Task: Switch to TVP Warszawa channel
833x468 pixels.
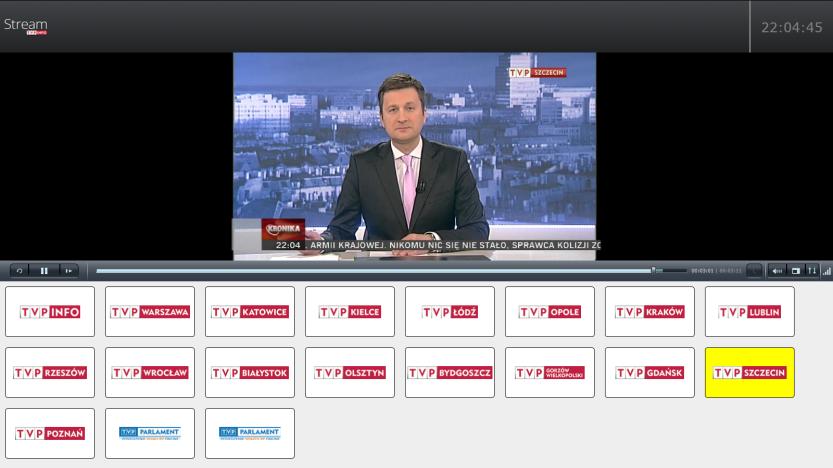Action: 150,312
